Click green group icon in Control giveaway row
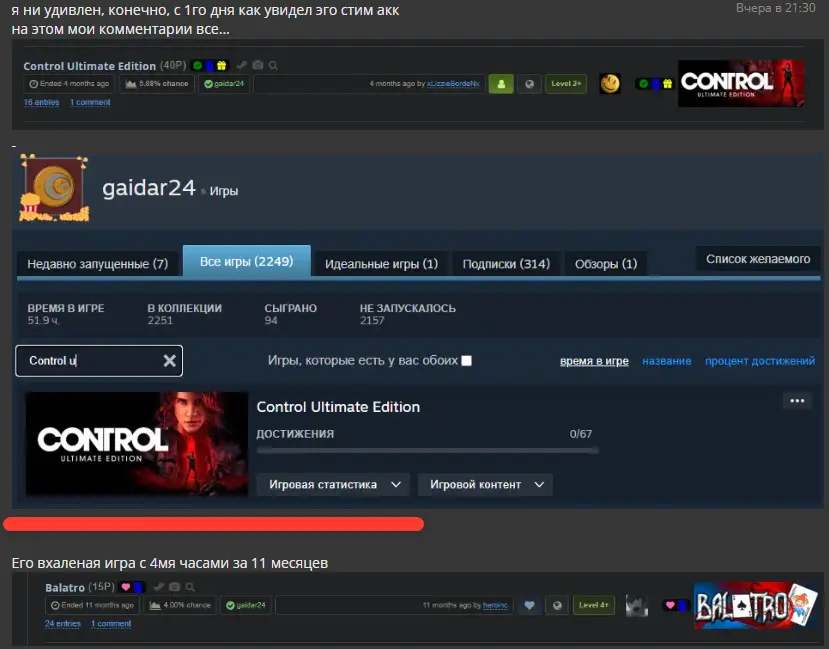Image resolution: width=829 pixels, height=649 pixels. point(501,84)
